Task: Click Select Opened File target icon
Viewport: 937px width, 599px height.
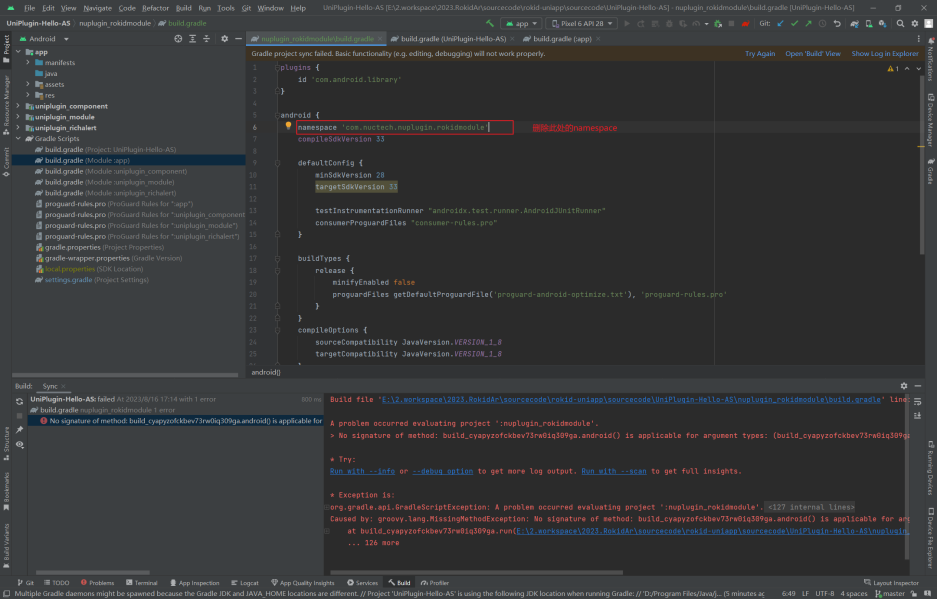Action: pyautogui.click(x=178, y=38)
